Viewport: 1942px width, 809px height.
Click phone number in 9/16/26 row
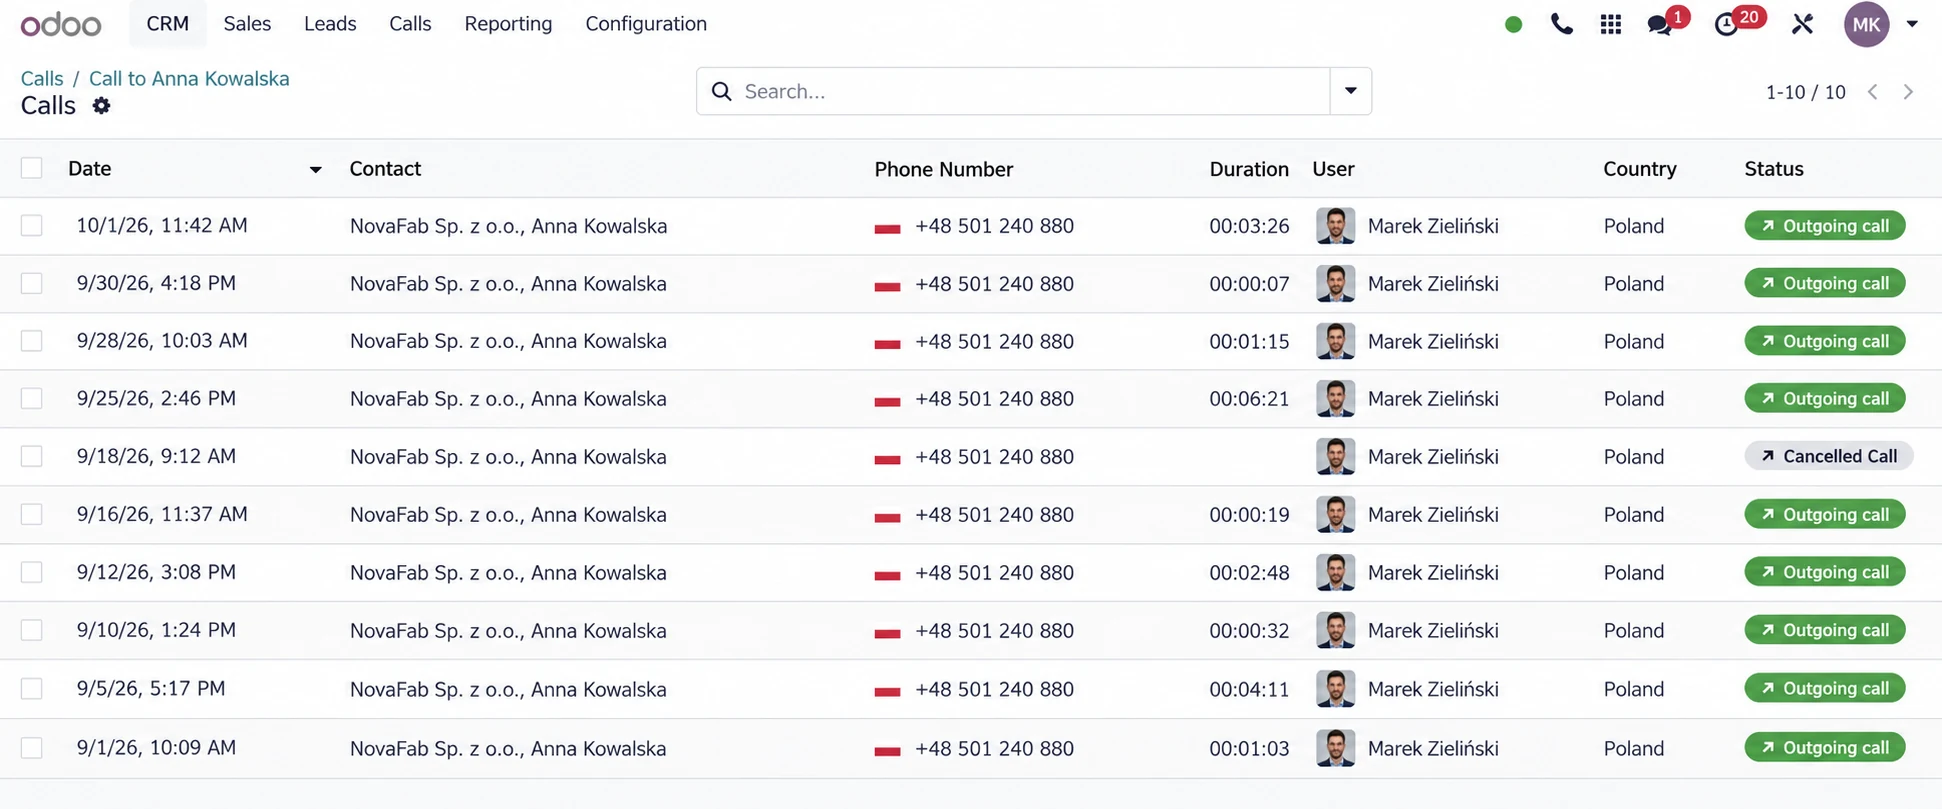(x=994, y=515)
